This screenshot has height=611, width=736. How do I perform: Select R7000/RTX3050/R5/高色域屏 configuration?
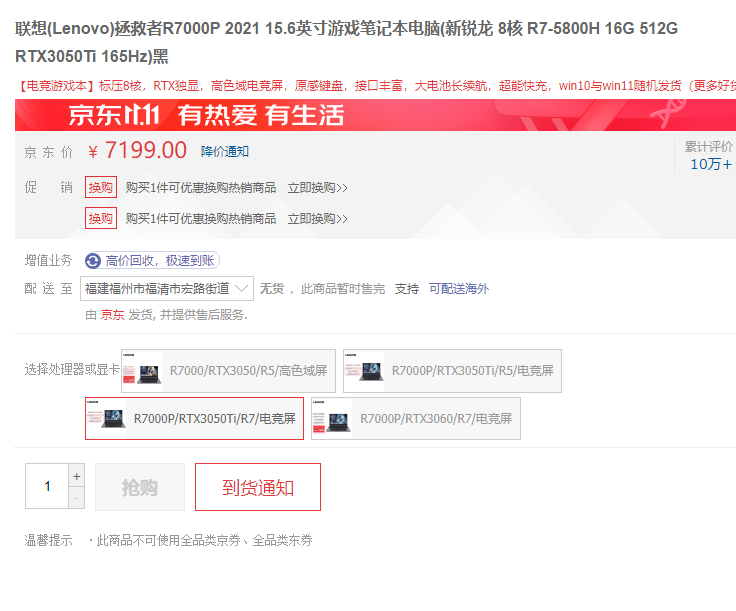click(x=228, y=371)
